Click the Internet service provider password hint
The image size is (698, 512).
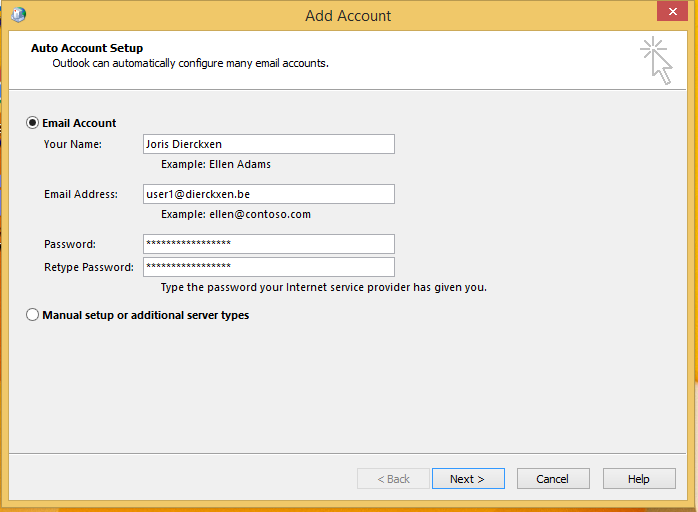click(323, 288)
